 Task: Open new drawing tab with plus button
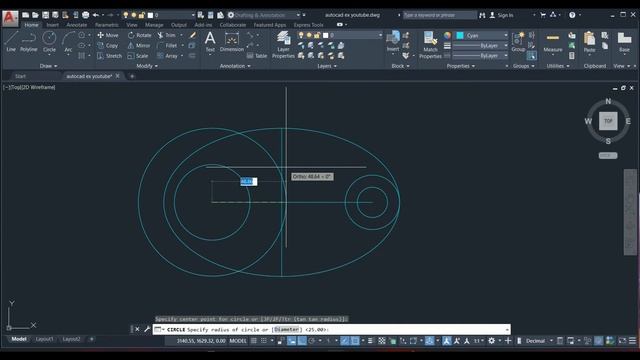[132, 76]
